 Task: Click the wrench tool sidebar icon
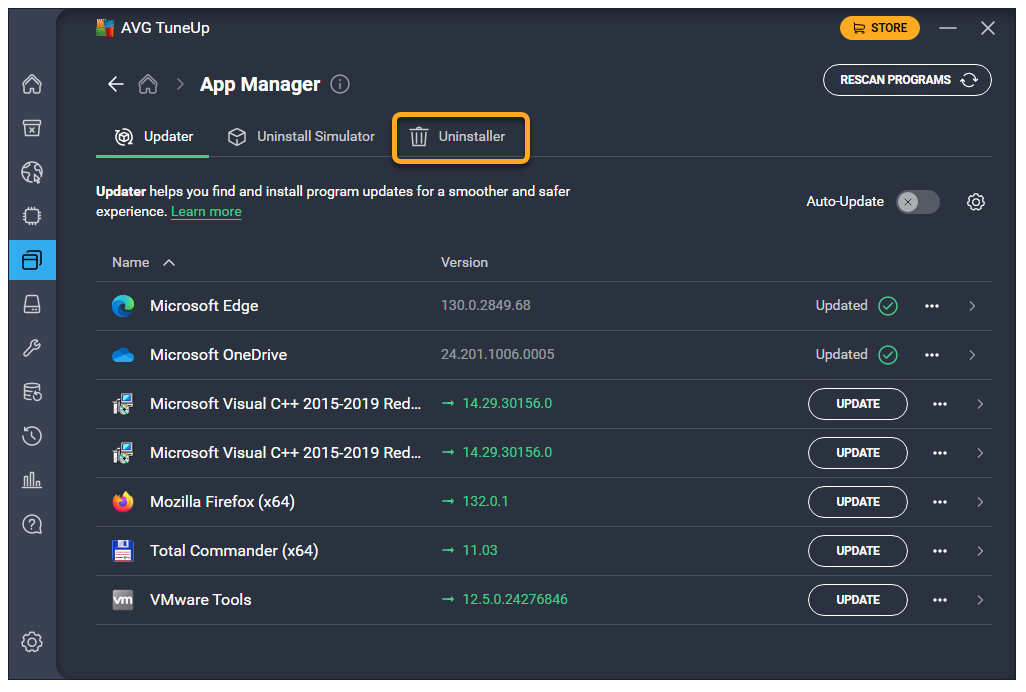(x=32, y=348)
